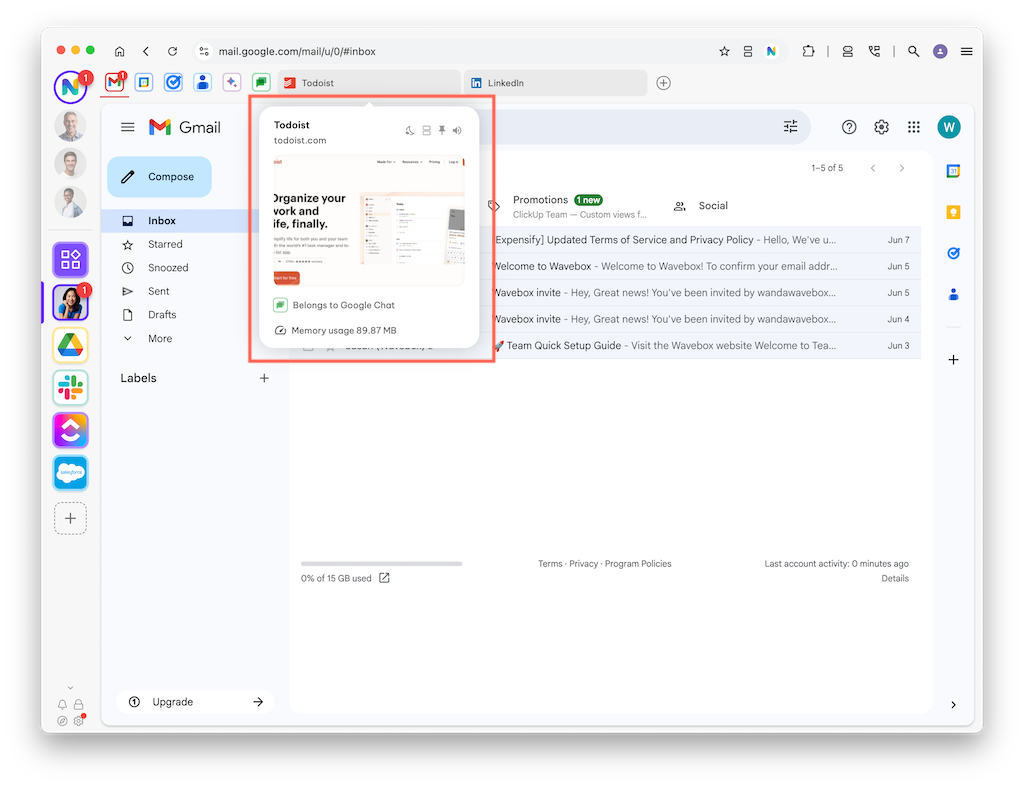The height and width of the screenshot is (787, 1024).
Task: Open the Google apps grid
Action: pos(914,127)
